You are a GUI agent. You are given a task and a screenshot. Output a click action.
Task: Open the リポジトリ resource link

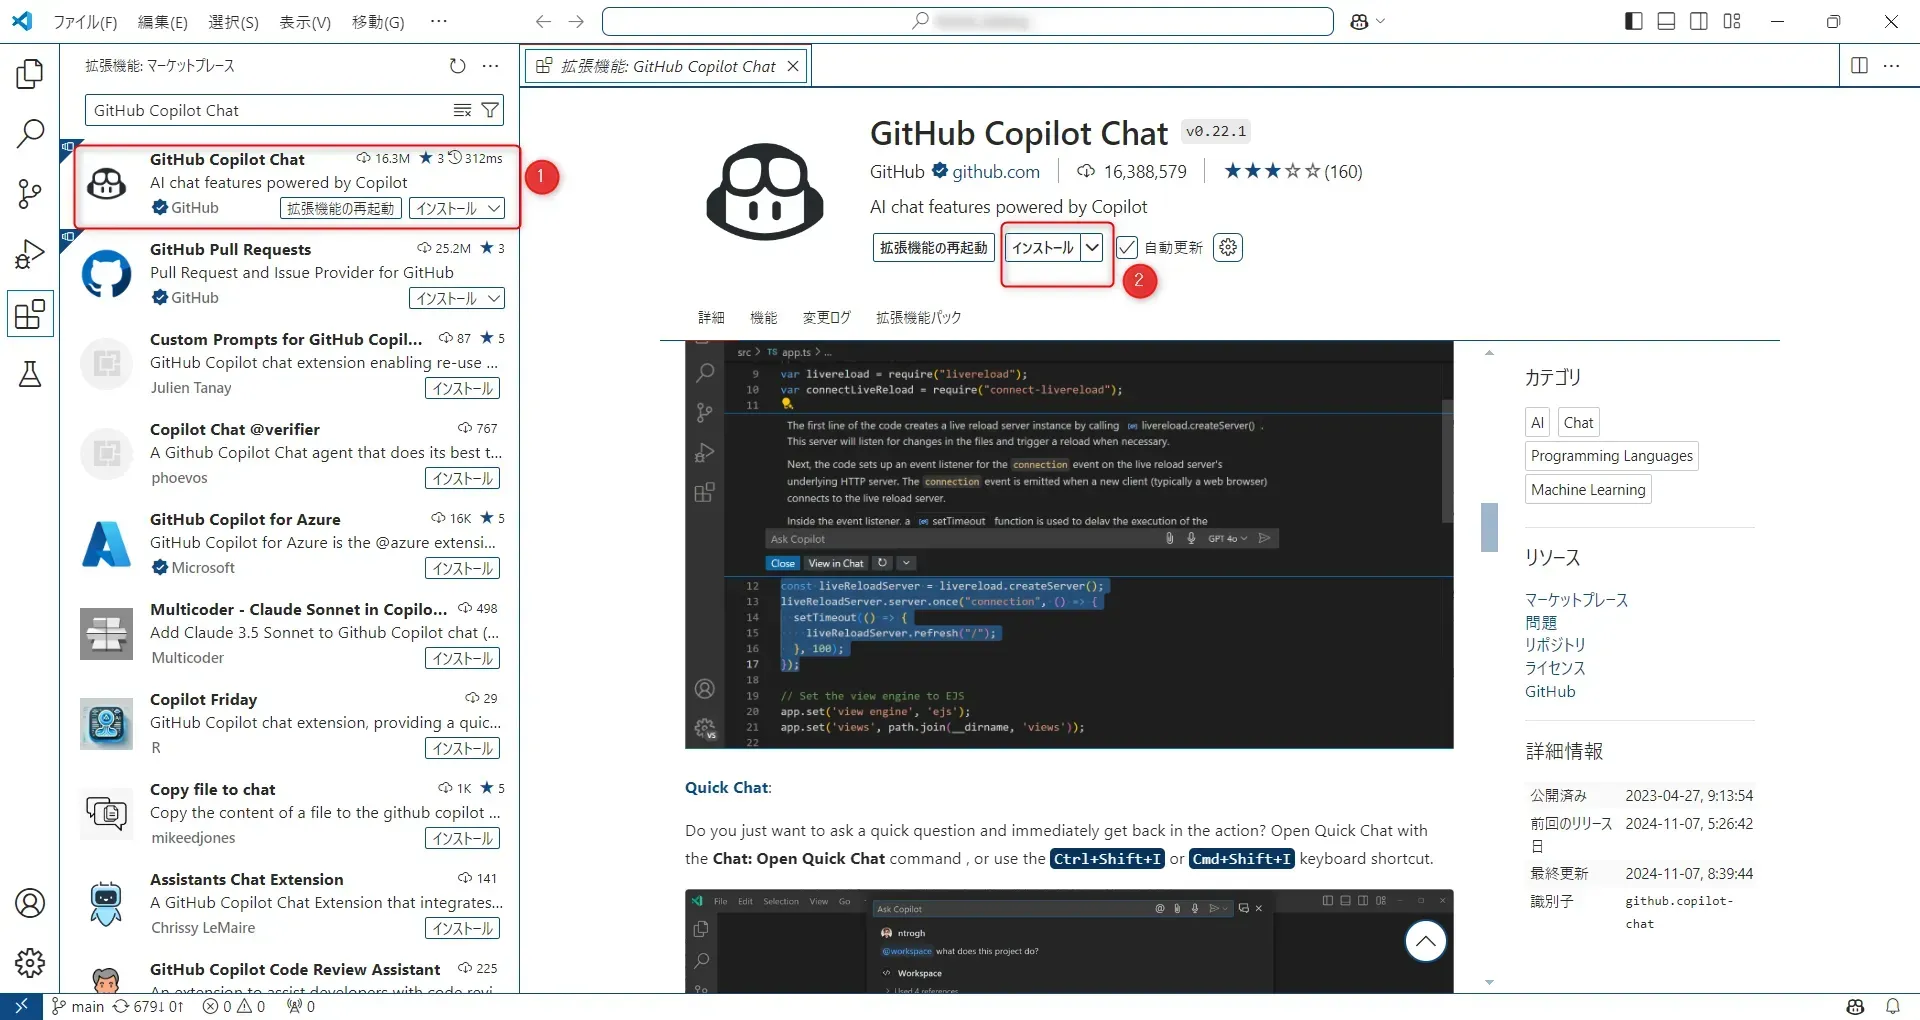[x=1554, y=644]
